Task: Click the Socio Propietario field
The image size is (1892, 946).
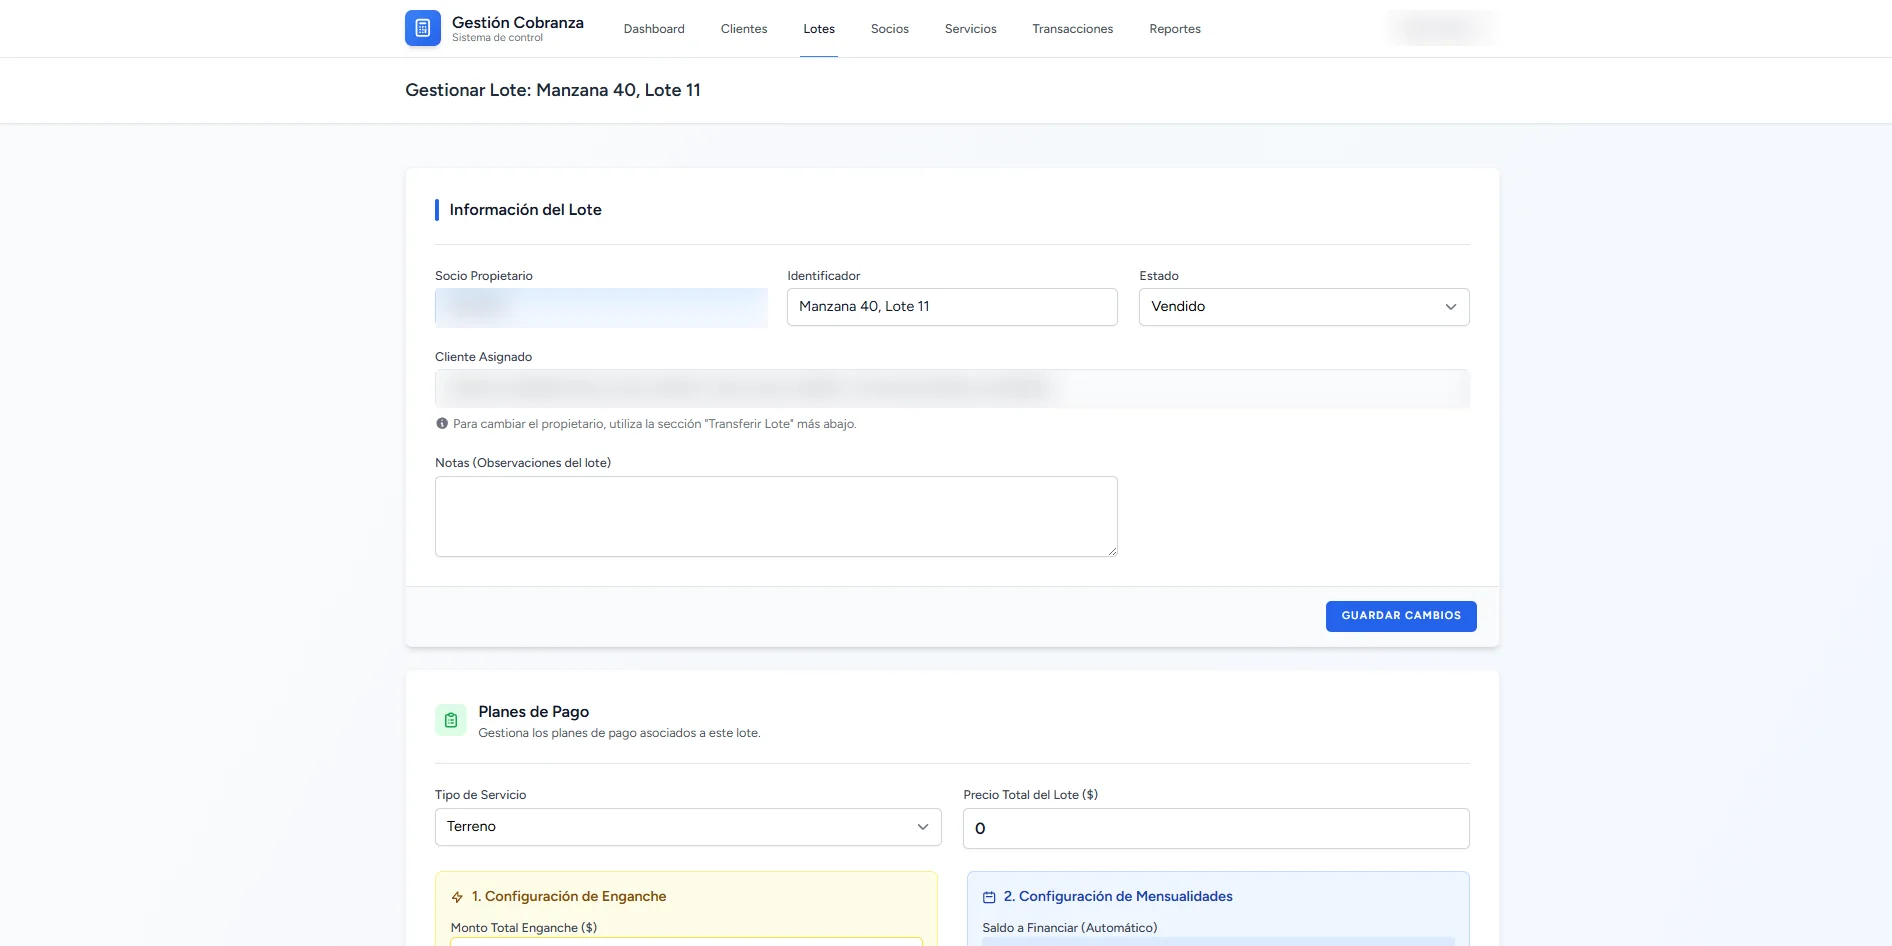Action: point(601,307)
